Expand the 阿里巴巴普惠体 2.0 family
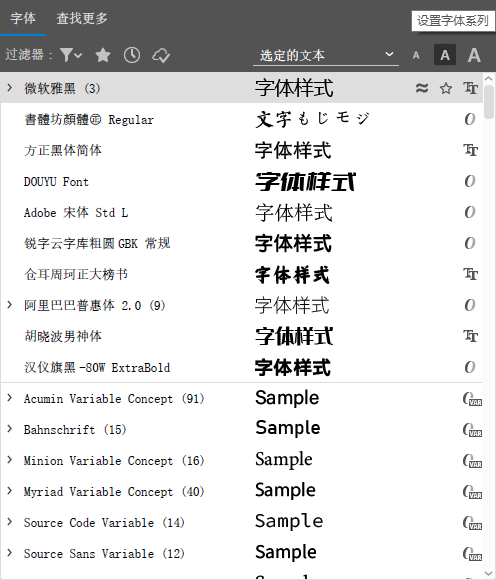This screenshot has height=580, width=496. pyautogui.click(x=10, y=305)
